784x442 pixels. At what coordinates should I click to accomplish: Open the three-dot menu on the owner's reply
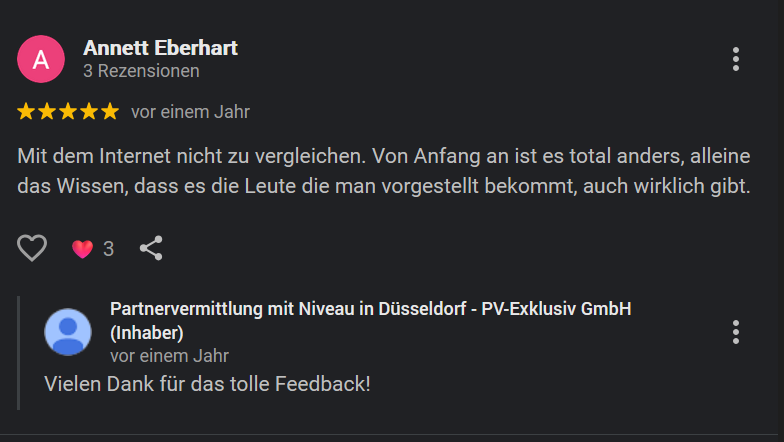coord(736,332)
